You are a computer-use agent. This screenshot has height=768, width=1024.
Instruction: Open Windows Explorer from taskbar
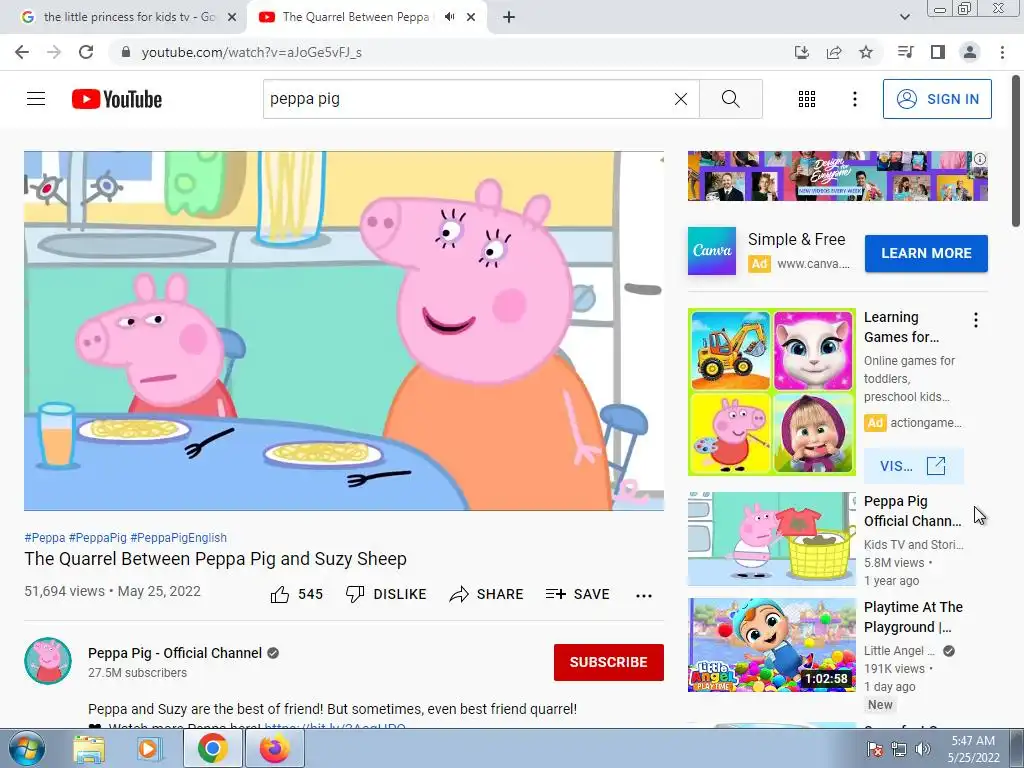89,749
